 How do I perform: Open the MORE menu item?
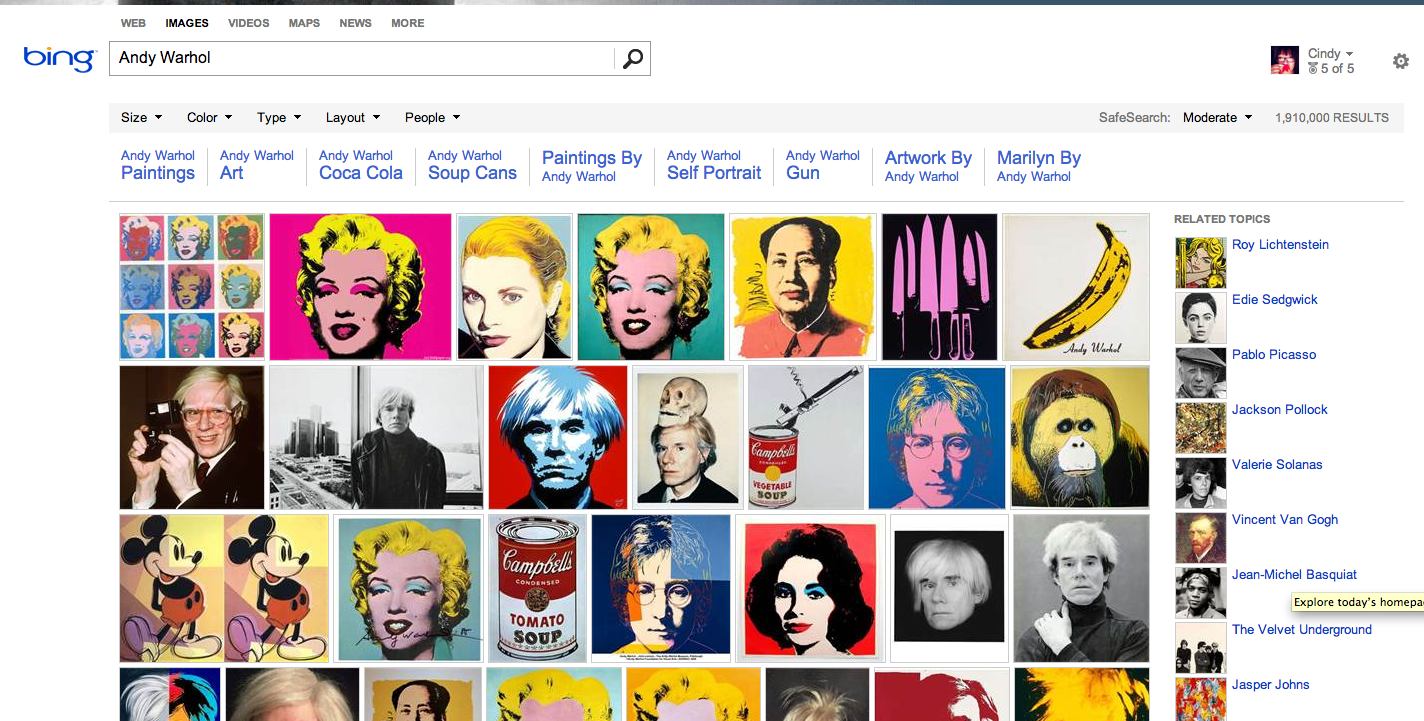(x=407, y=23)
